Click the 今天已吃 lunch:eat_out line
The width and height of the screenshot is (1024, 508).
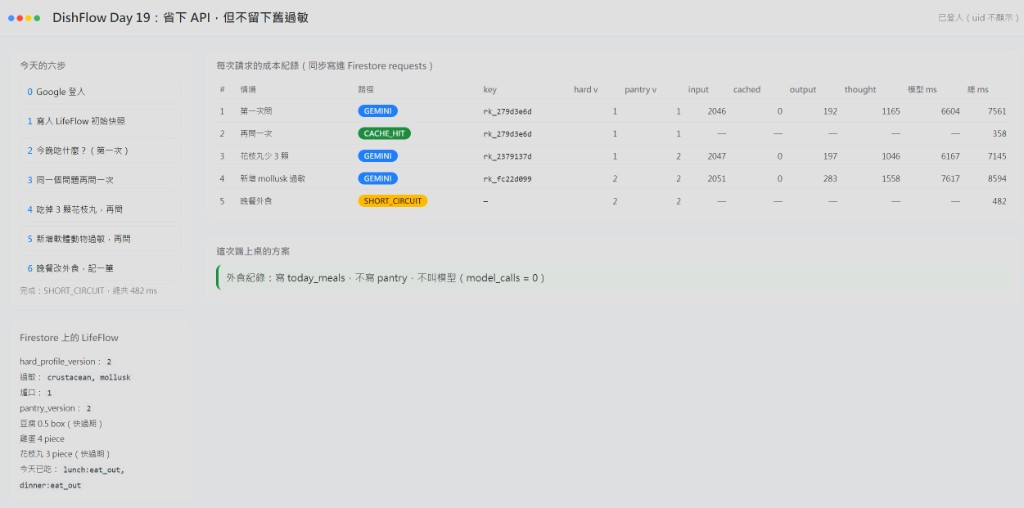72,477
